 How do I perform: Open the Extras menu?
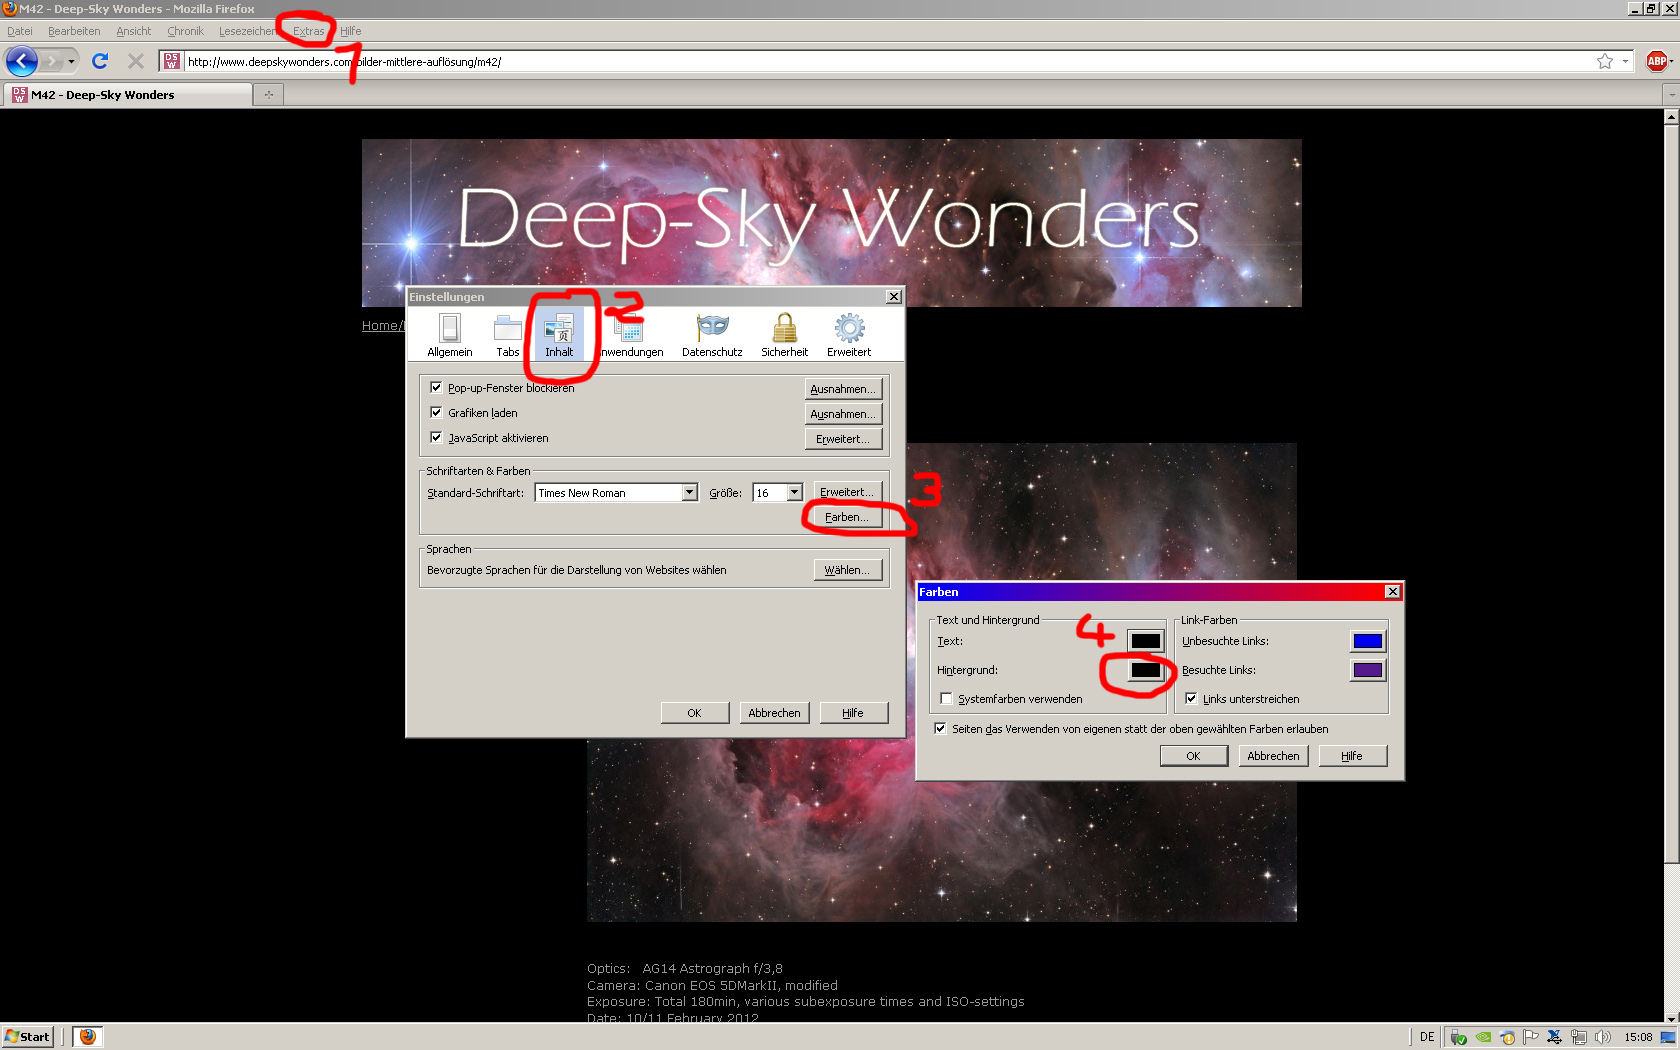tap(308, 31)
